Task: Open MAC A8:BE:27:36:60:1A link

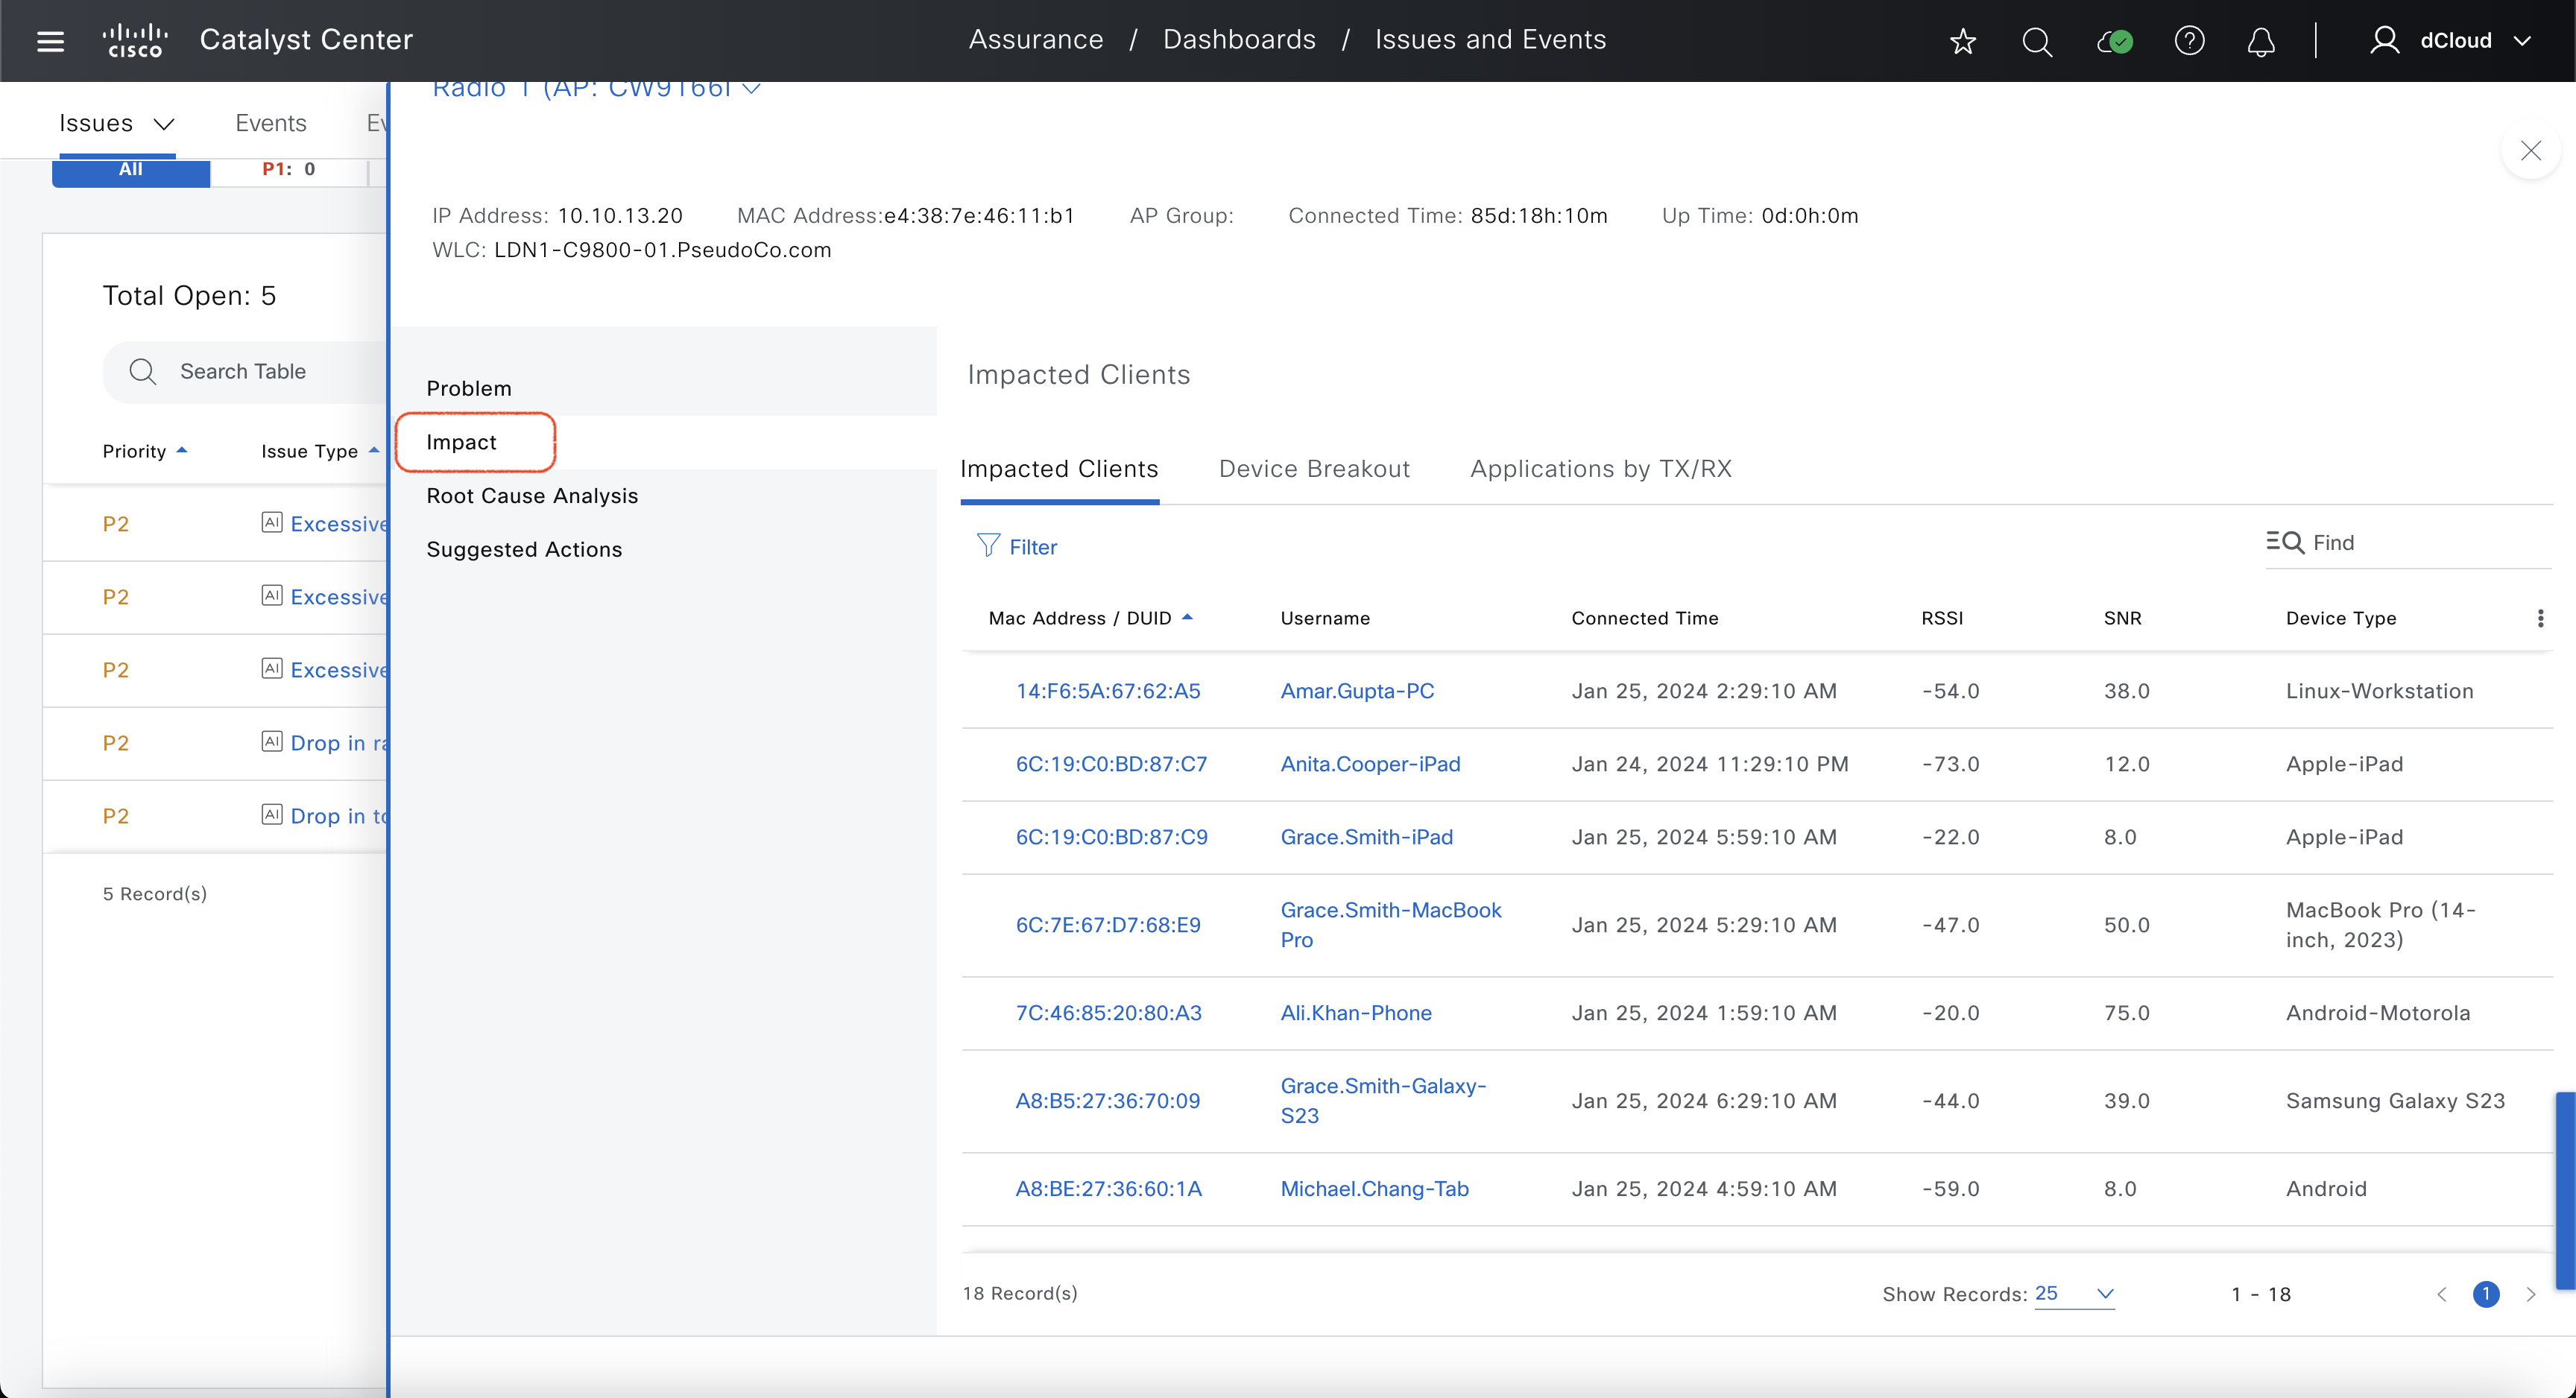Action: pyautogui.click(x=1108, y=1189)
